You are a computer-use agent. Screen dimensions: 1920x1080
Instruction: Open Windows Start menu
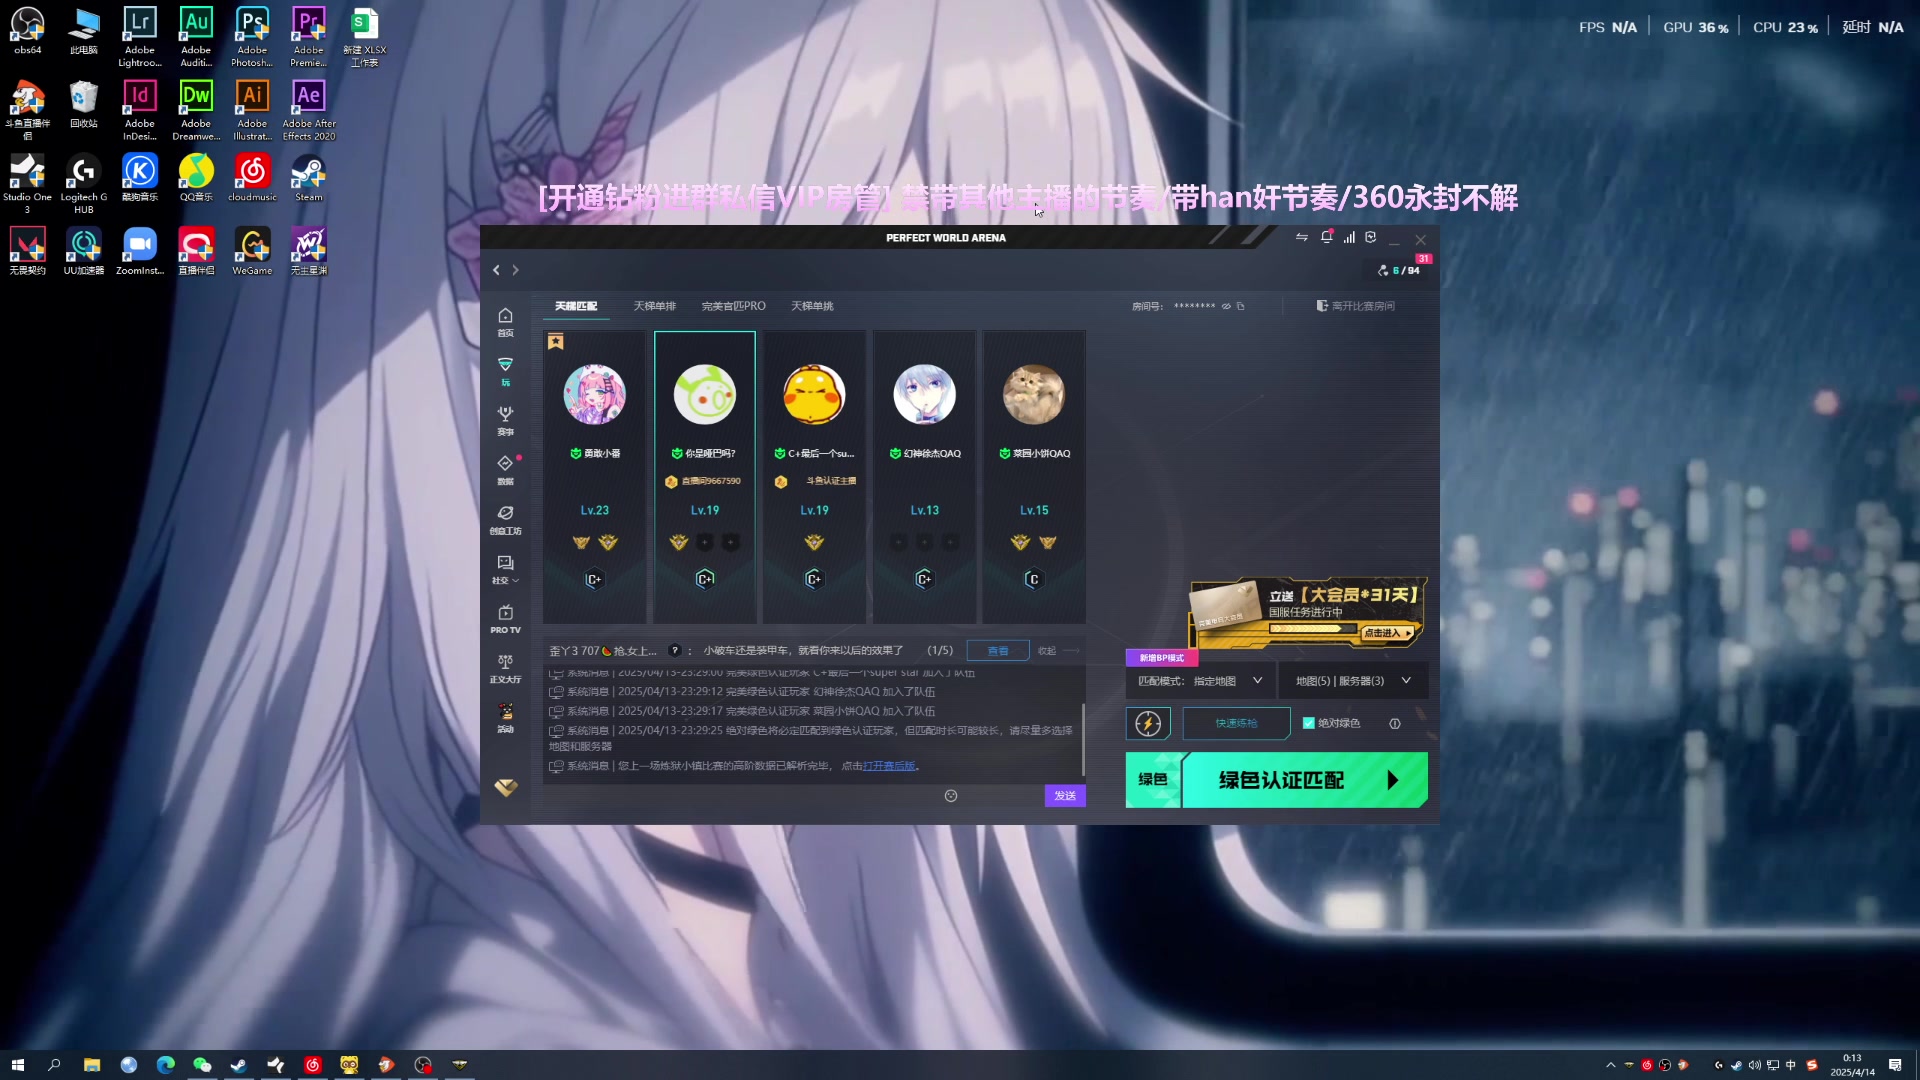pyautogui.click(x=17, y=1065)
